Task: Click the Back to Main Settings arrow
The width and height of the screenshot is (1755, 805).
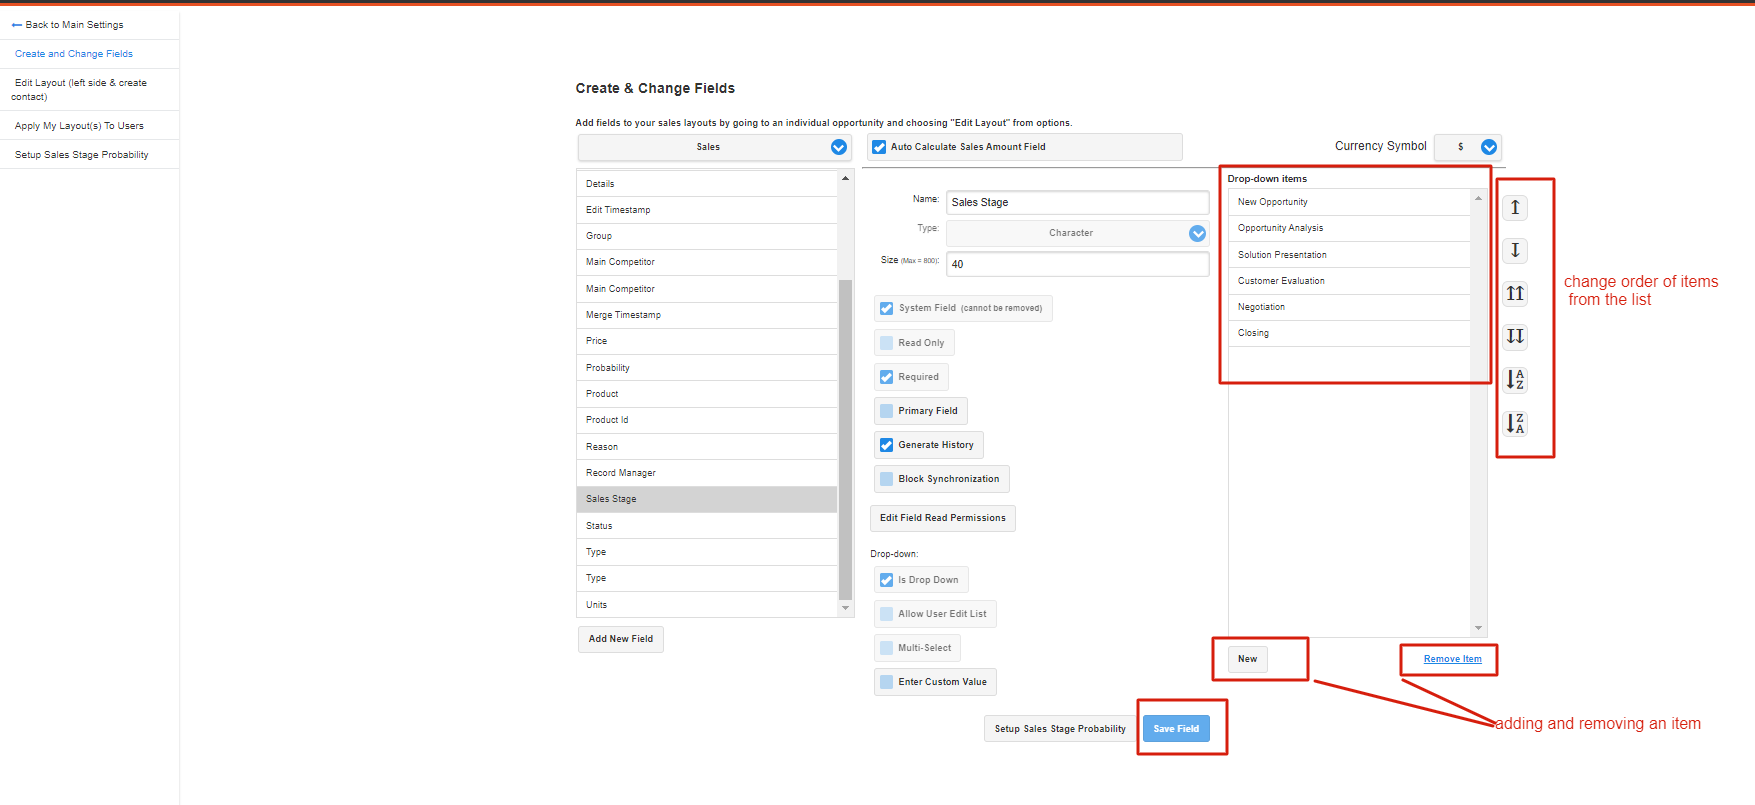Action: point(17,25)
